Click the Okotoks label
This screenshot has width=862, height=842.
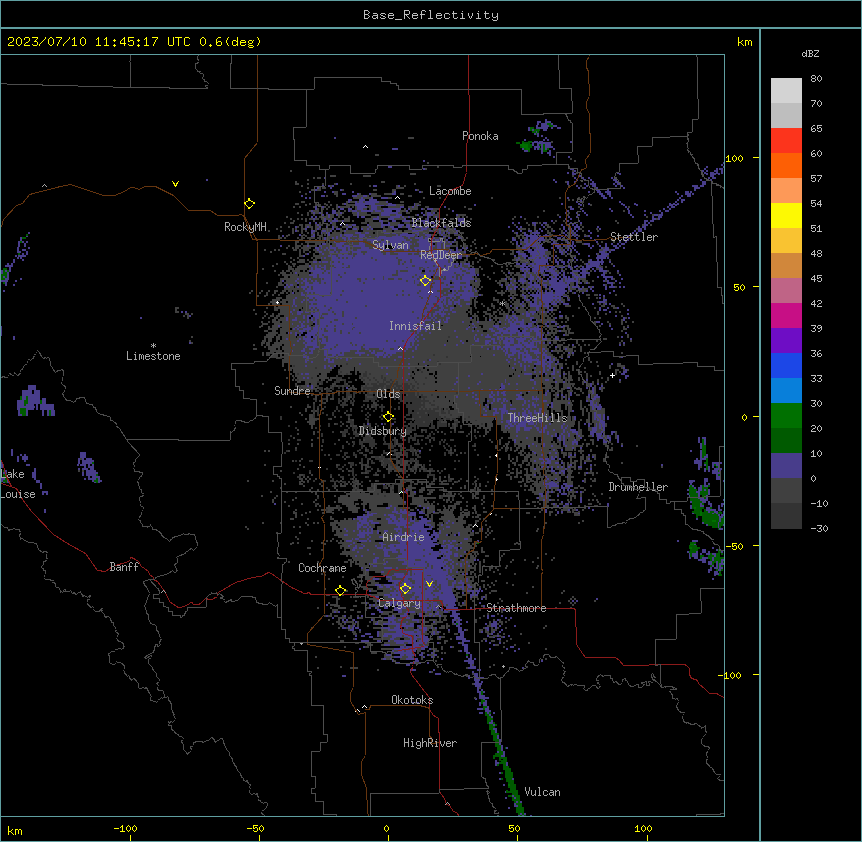[412, 700]
